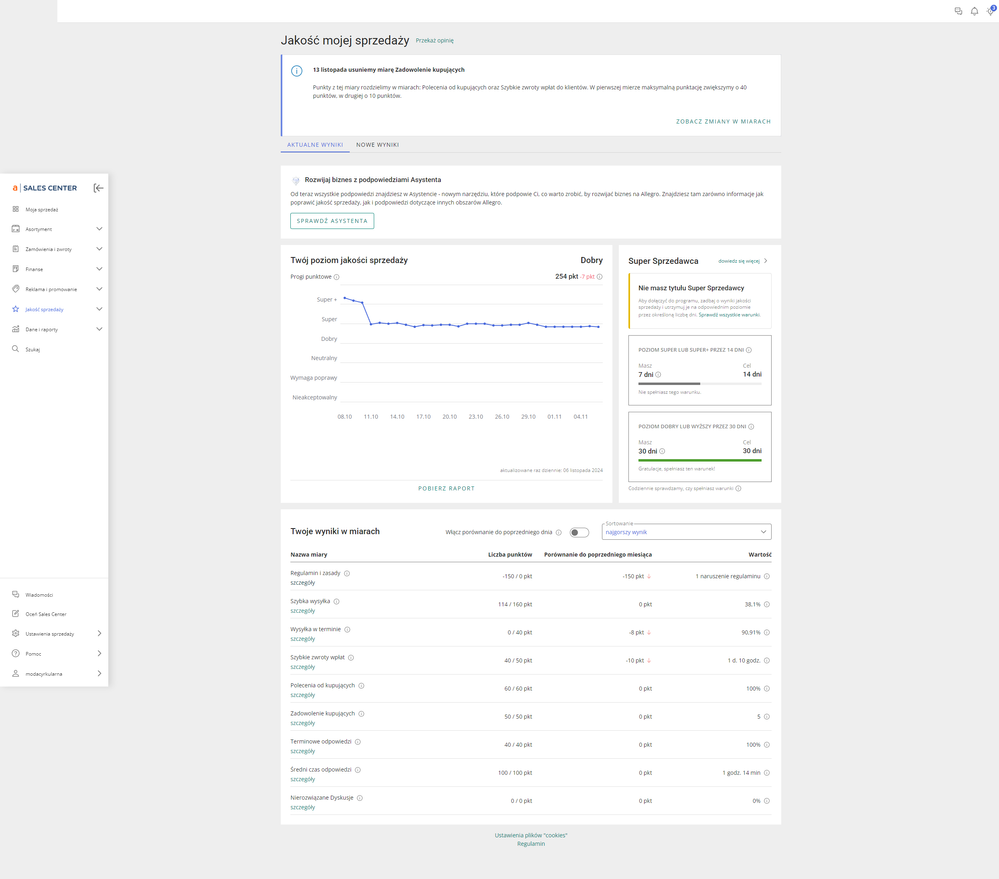Open Ustawienia plików cookies link
Viewport: 999px width, 879px height.
531,835
